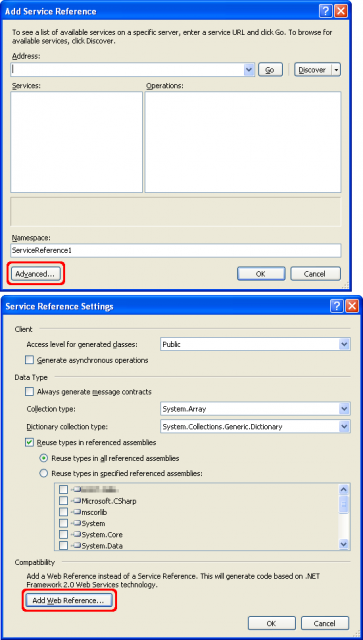Click assembly list scrollbar up arrow
The height and width of the screenshot is (640, 363).
pyautogui.click(x=344, y=489)
